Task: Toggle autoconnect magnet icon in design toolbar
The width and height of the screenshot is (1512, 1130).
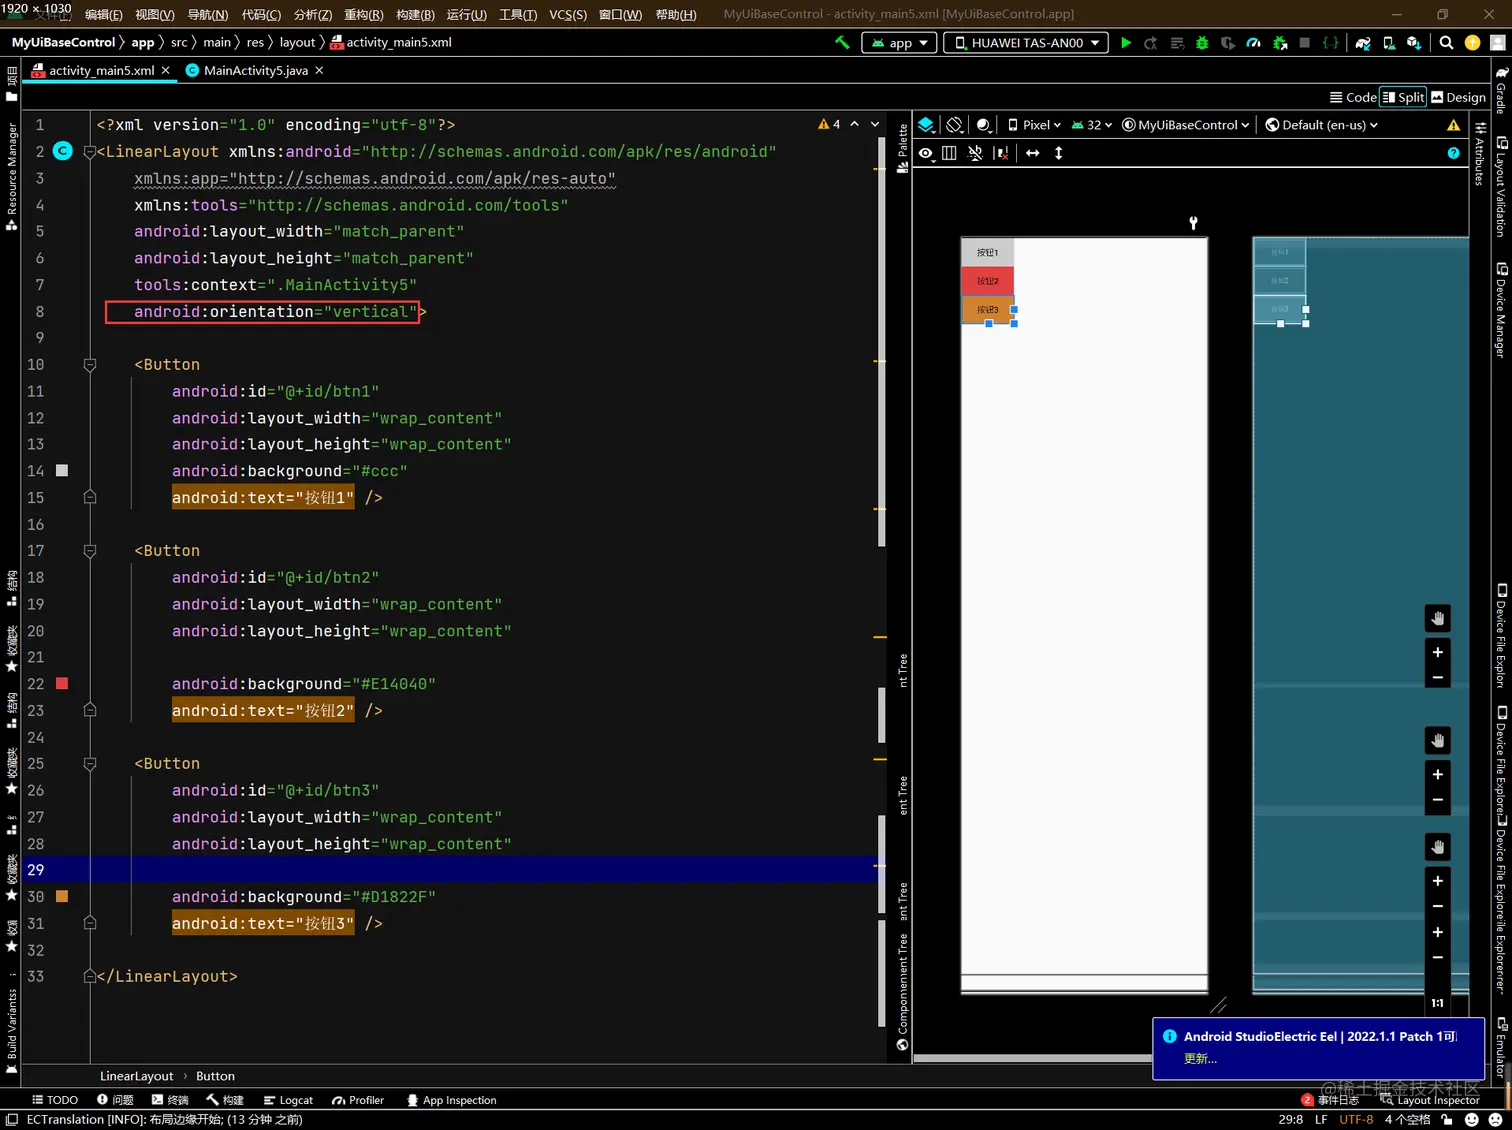Action: 975,153
